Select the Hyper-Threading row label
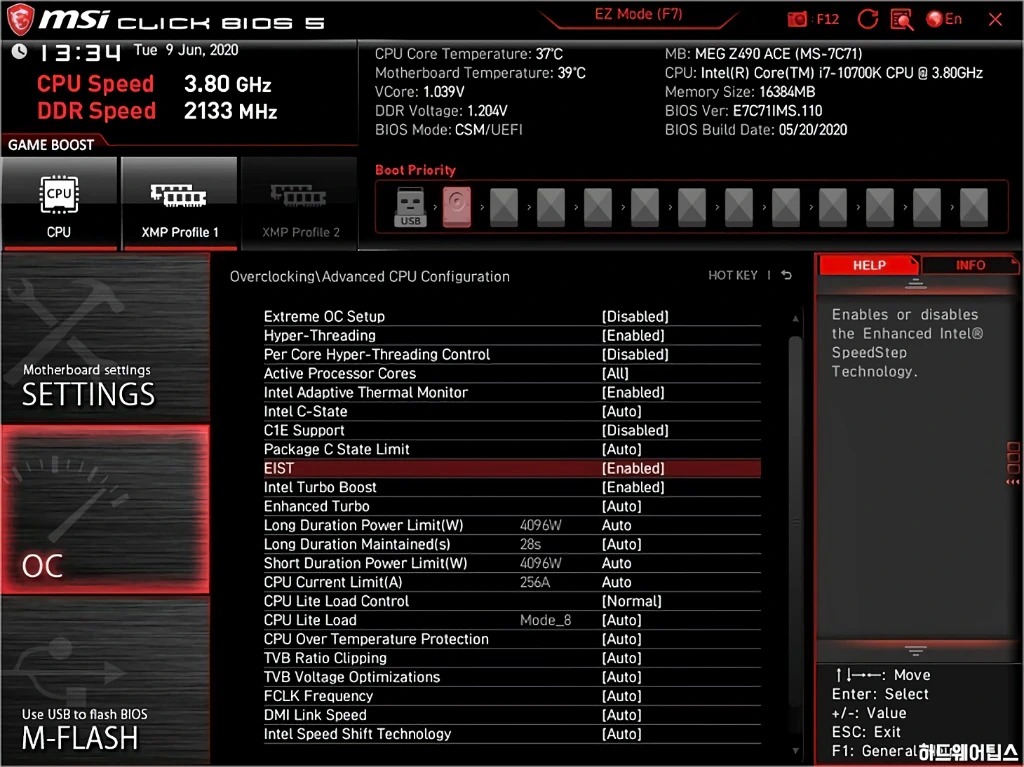Viewport: 1024px width, 767px height. point(319,336)
